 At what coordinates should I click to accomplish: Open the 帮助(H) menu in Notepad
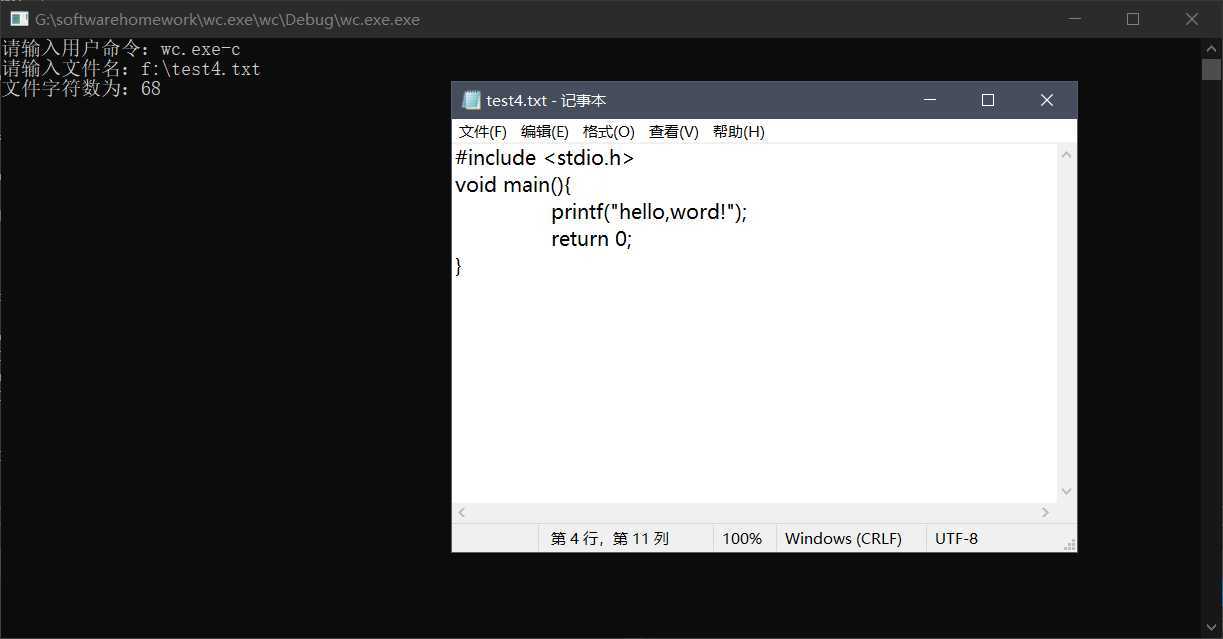[739, 132]
